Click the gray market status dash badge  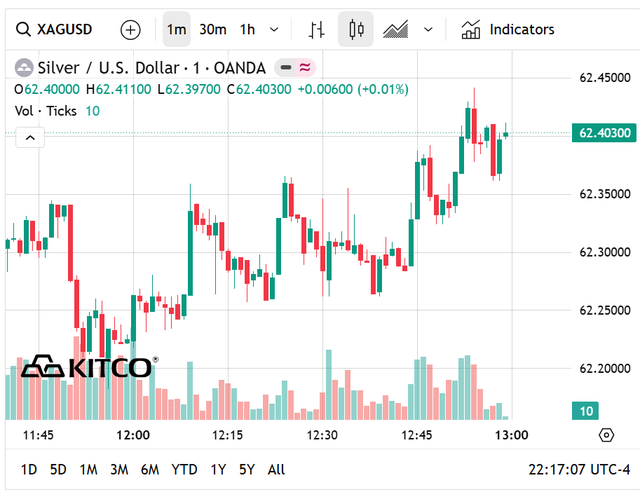pyautogui.click(x=286, y=67)
